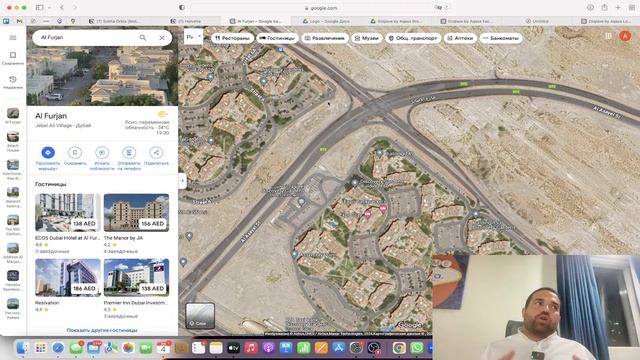Open Address Al Marjan recent item
640x360 pixels.
coord(13,253)
